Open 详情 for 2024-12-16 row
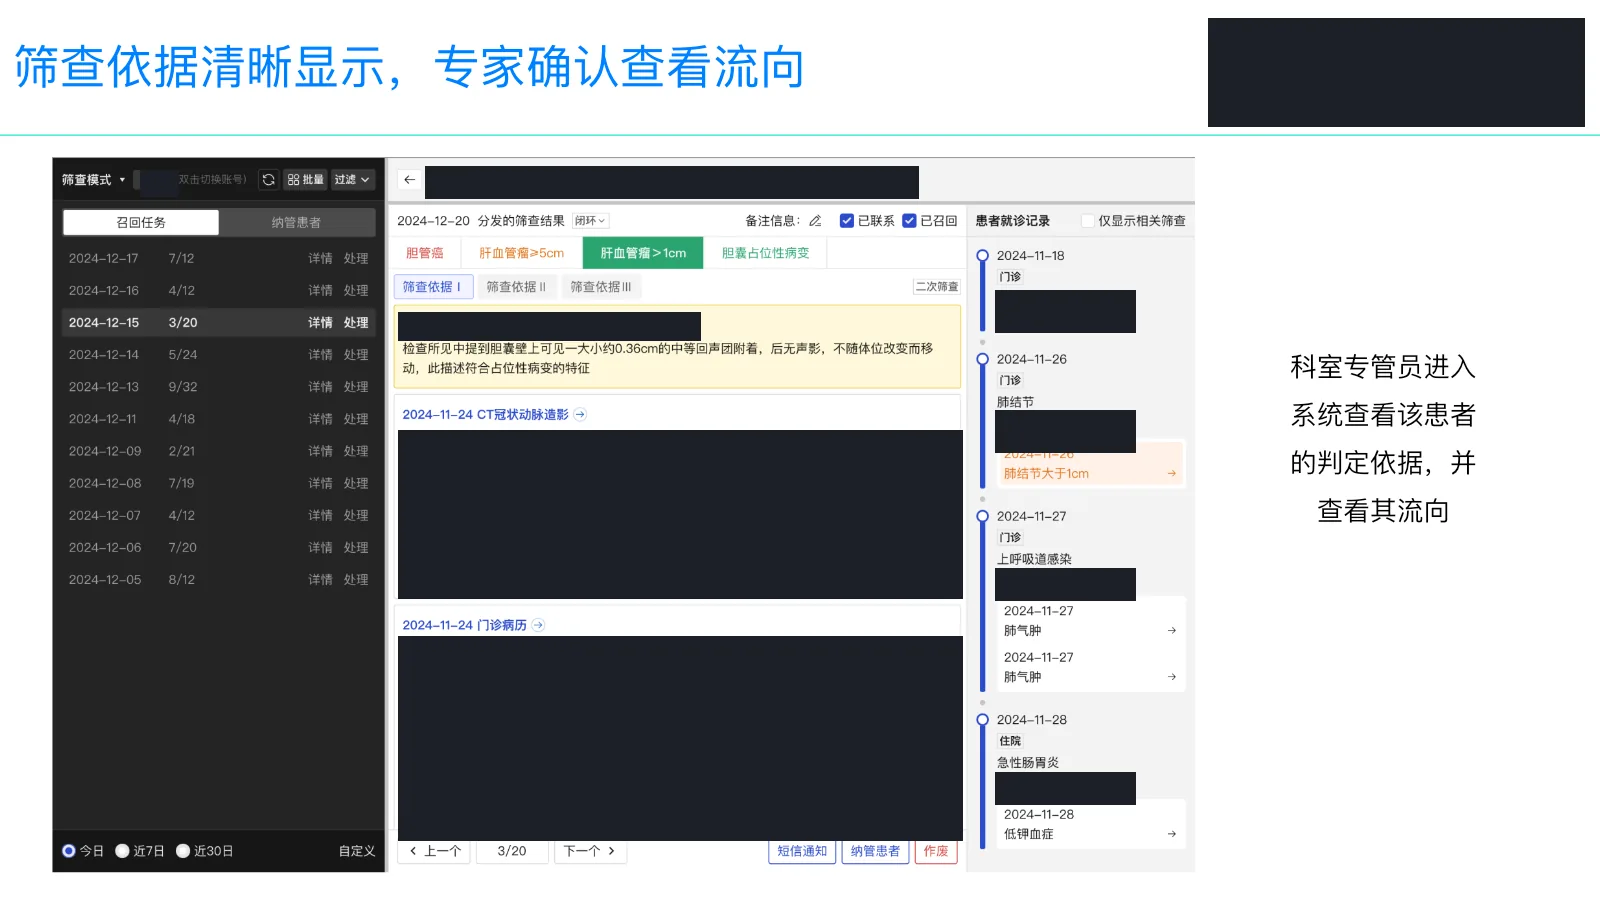The image size is (1600, 900). pos(320,290)
